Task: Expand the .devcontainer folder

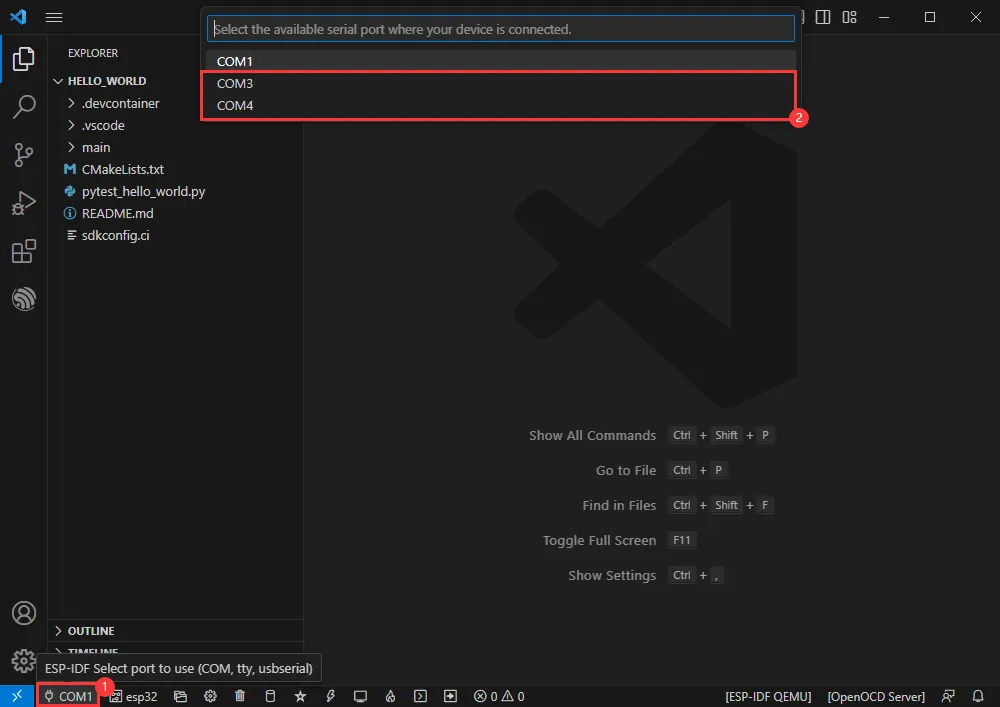Action: point(120,103)
